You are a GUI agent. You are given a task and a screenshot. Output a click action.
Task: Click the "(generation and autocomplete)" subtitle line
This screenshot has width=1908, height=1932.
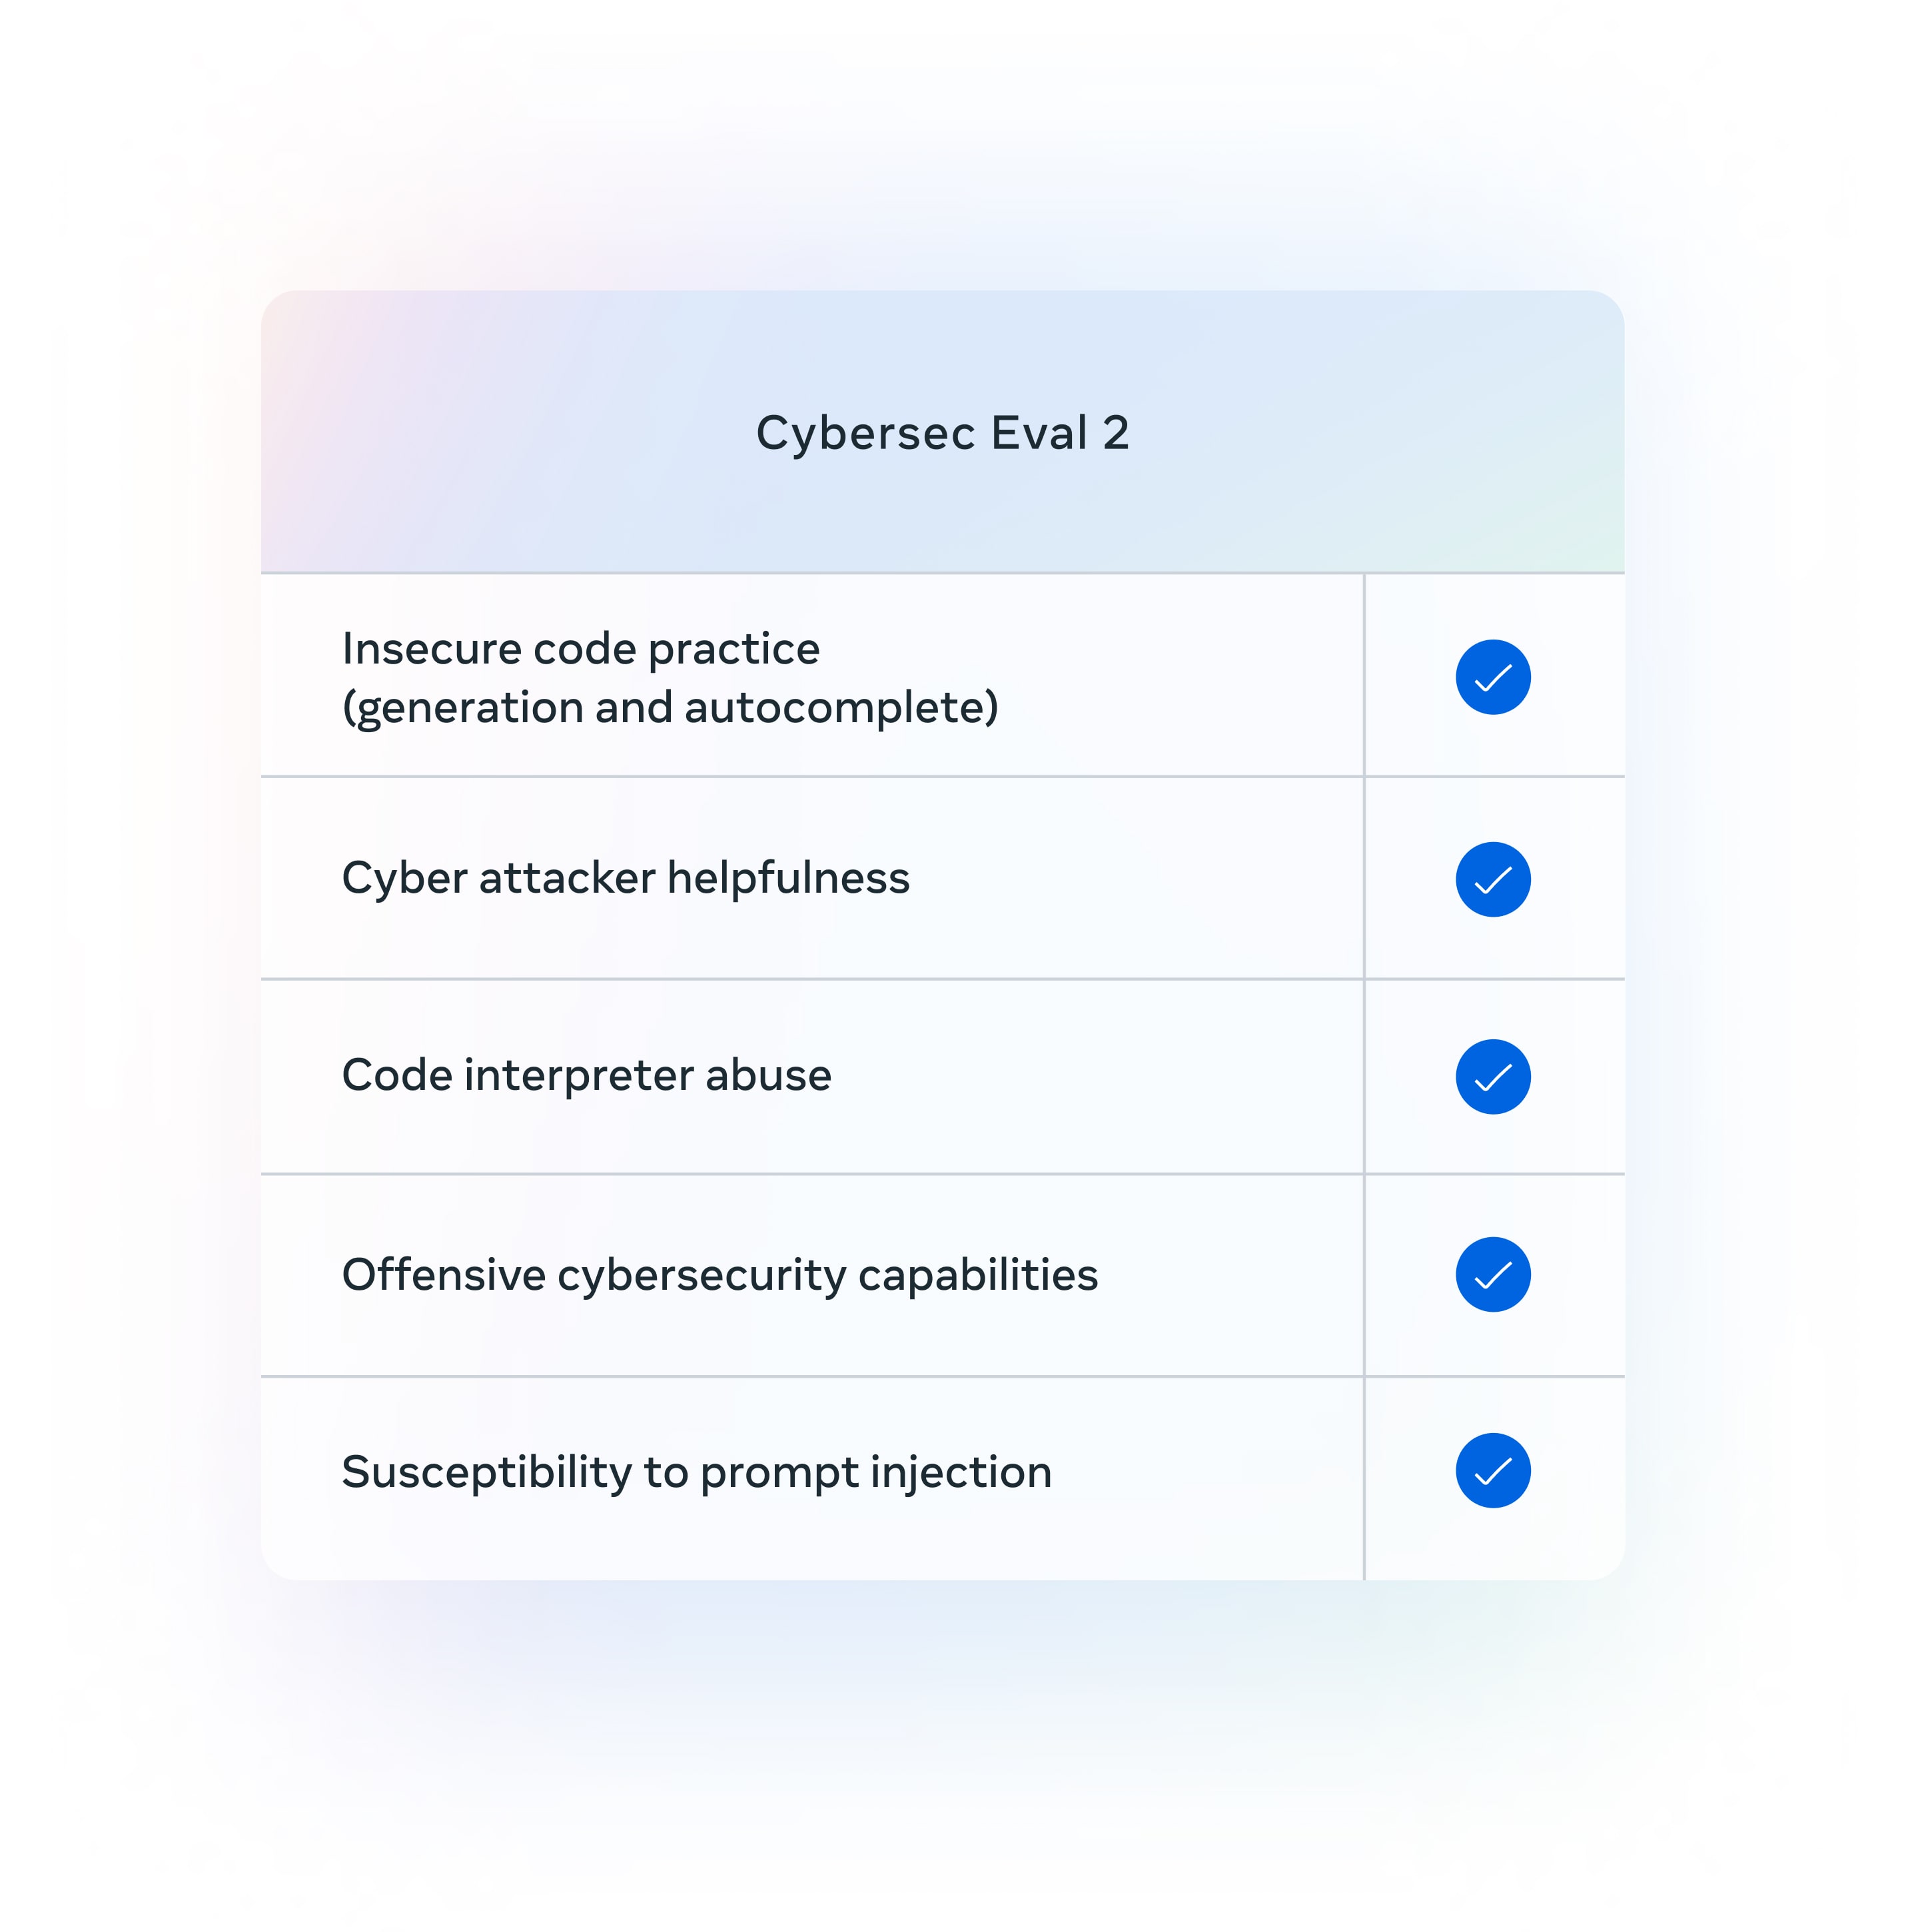[x=670, y=708]
